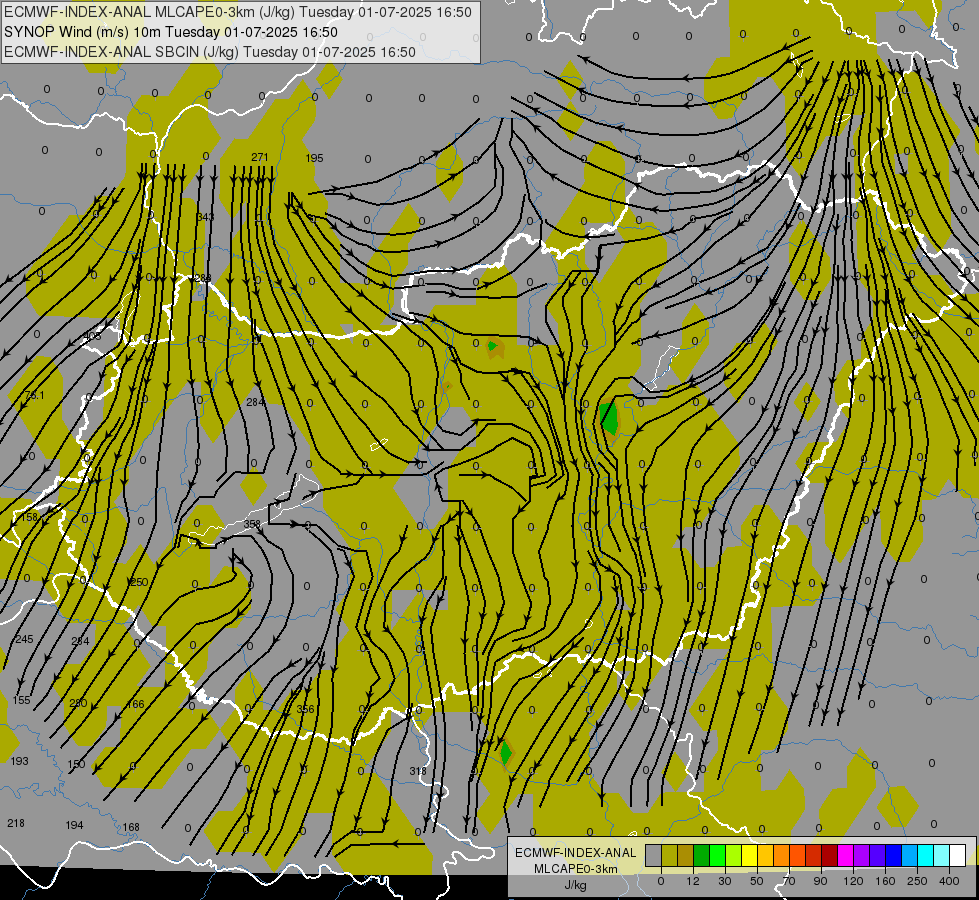Click the legend scale value 400
The width and height of the screenshot is (979, 900).
pos(949,881)
